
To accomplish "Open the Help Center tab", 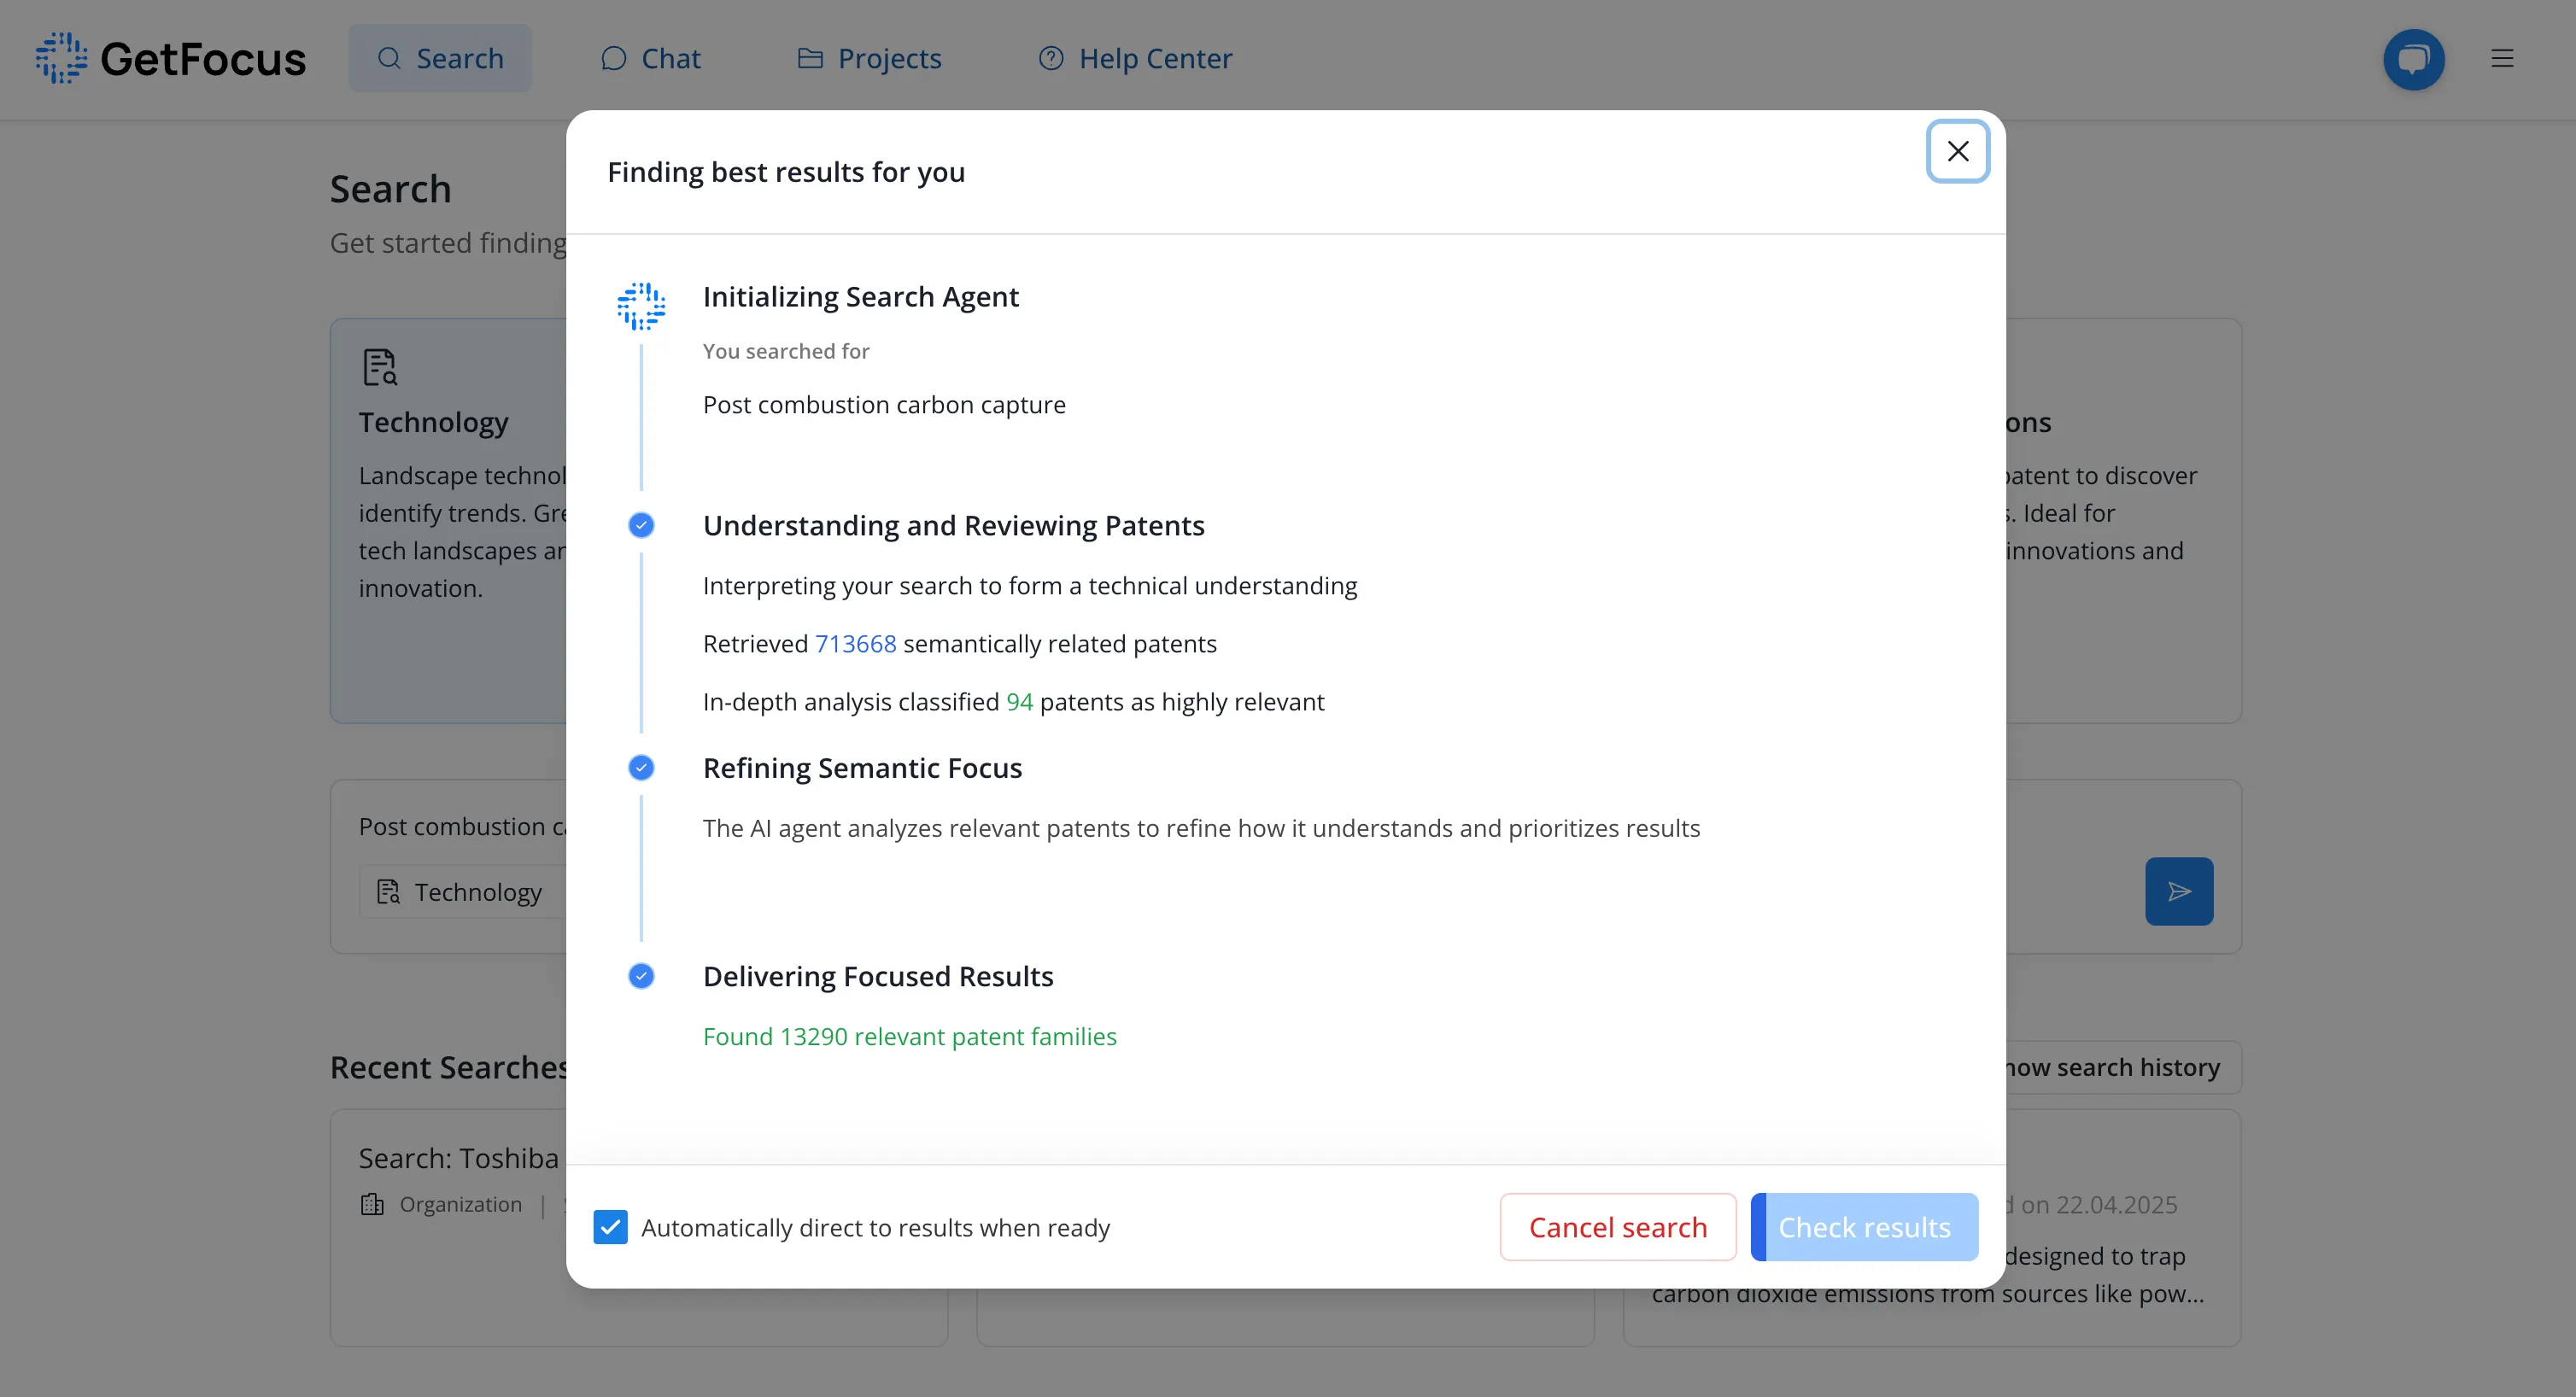I will pyautogui.click(x=1135, y=58).
